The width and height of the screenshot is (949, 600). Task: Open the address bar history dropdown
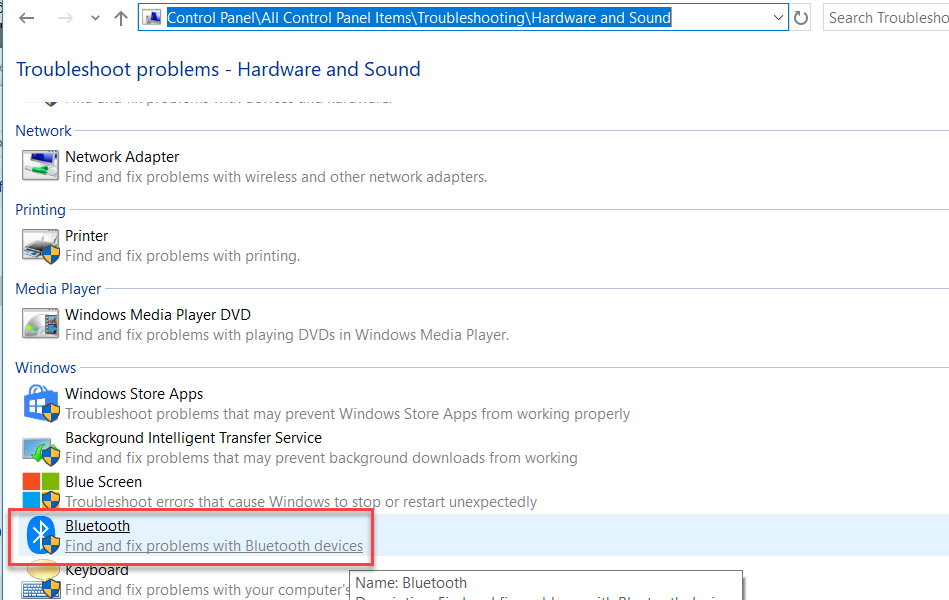[x=780, y=18]
